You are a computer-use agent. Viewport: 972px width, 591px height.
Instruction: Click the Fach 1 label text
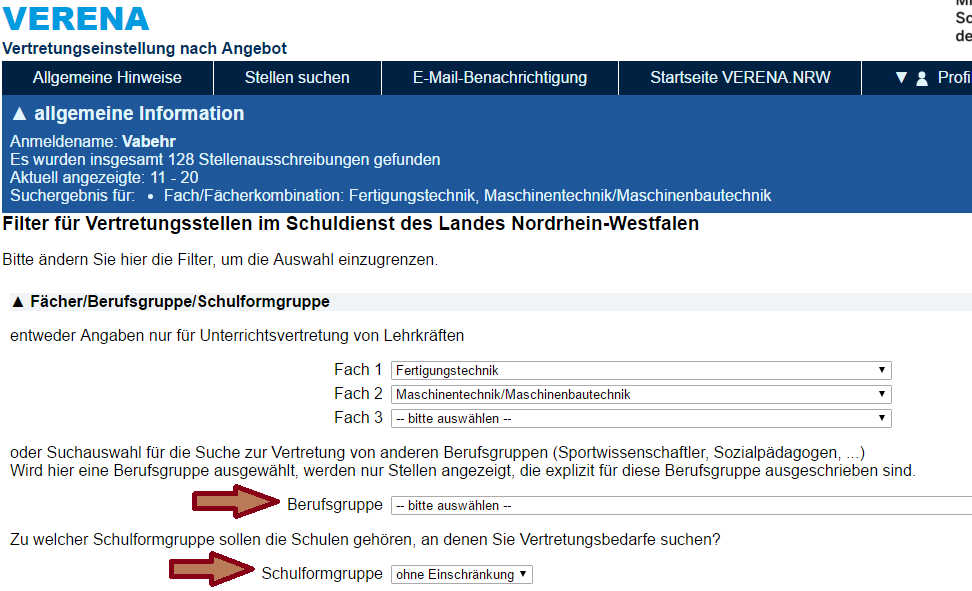pyautogui.click(x=358, y=369)
